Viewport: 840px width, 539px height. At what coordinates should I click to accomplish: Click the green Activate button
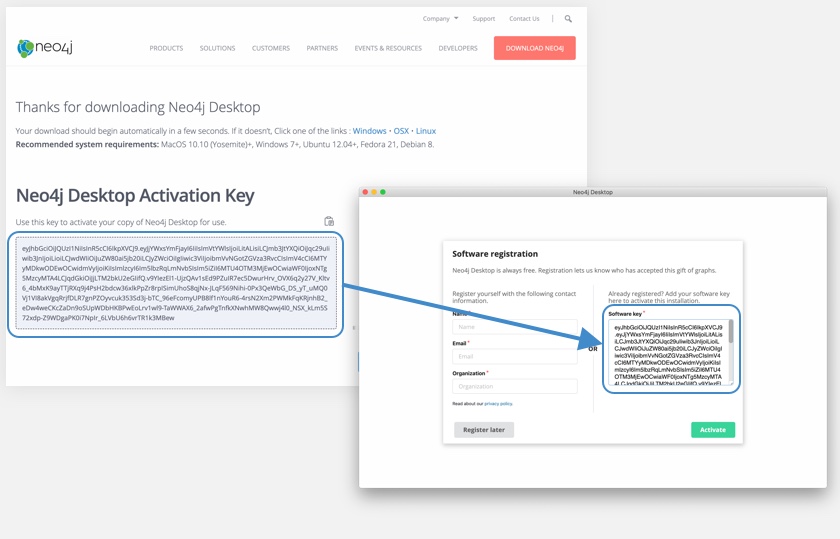(x=712, y=430)
